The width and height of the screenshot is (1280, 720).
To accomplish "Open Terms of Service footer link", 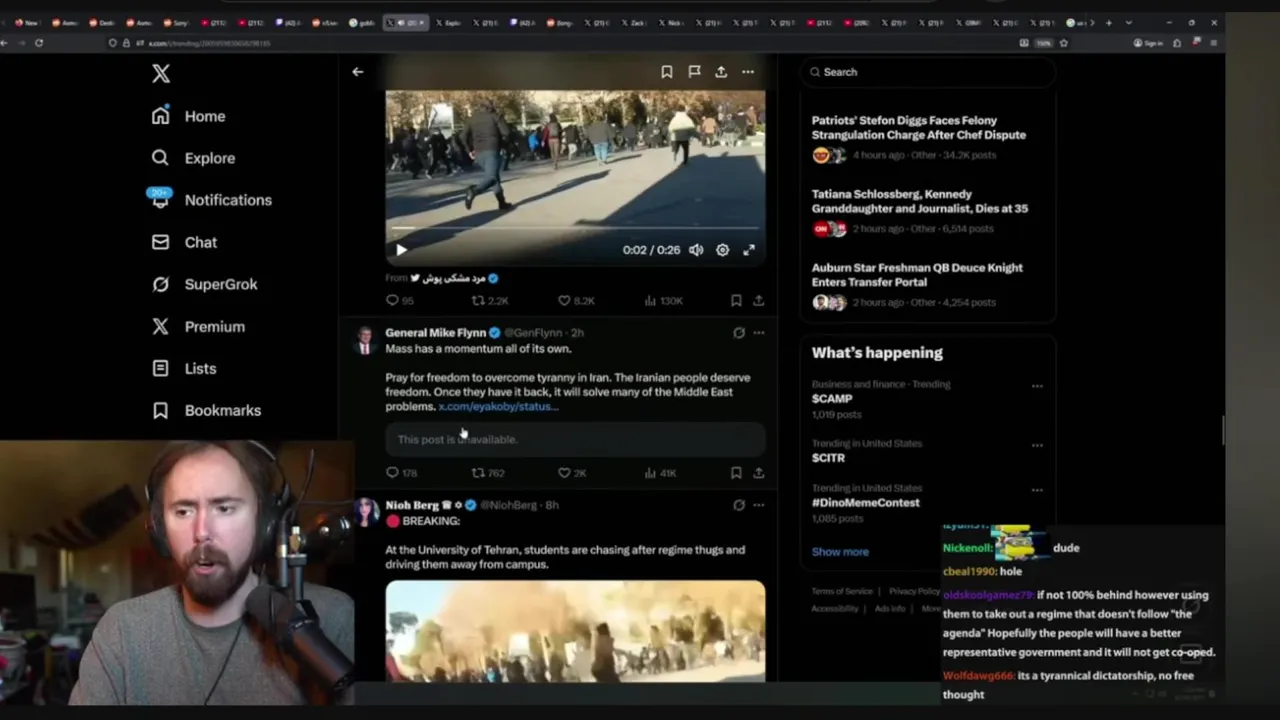I will (842, 591).
